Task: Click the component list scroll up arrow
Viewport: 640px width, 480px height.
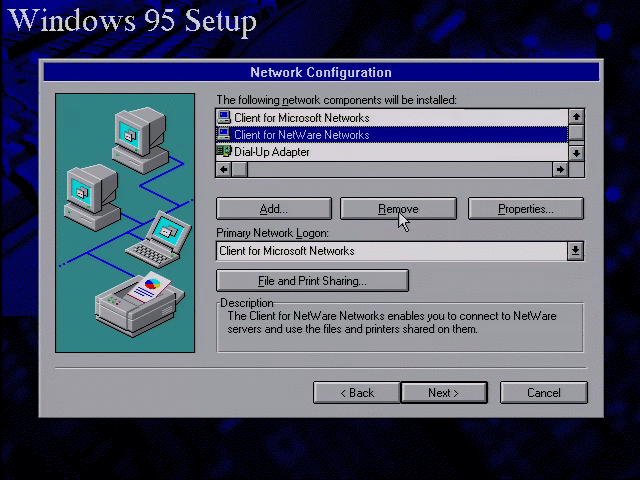Action: point(576,117)
